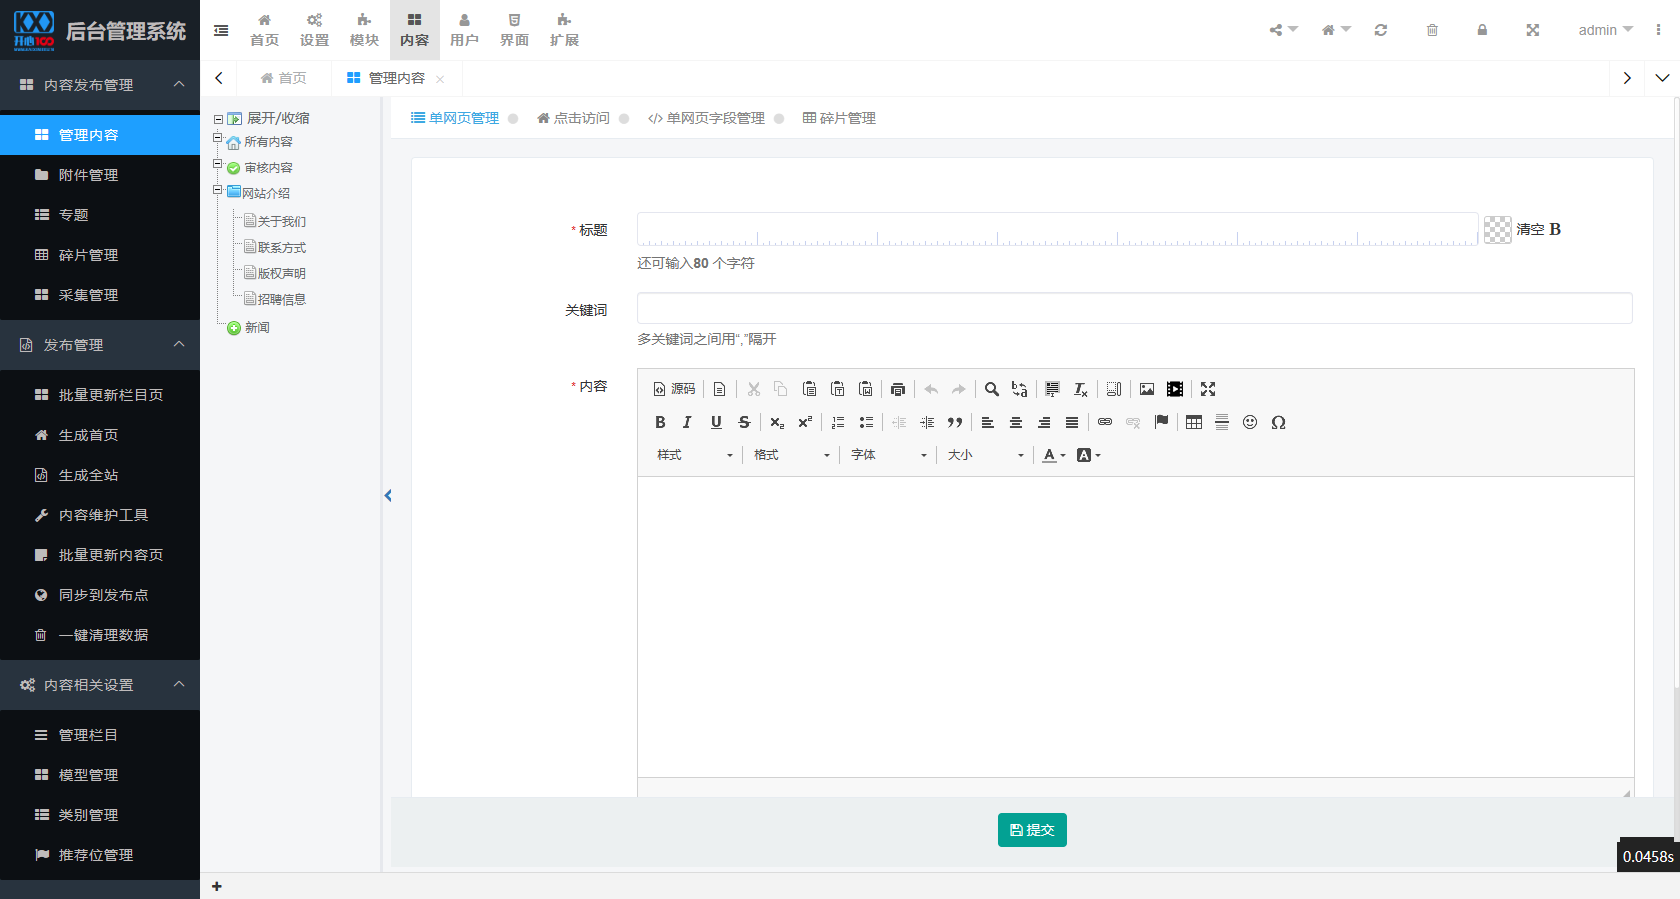Open replace in editor toolbar
Screen dimensions: 1680x899
pos(1020,389)
